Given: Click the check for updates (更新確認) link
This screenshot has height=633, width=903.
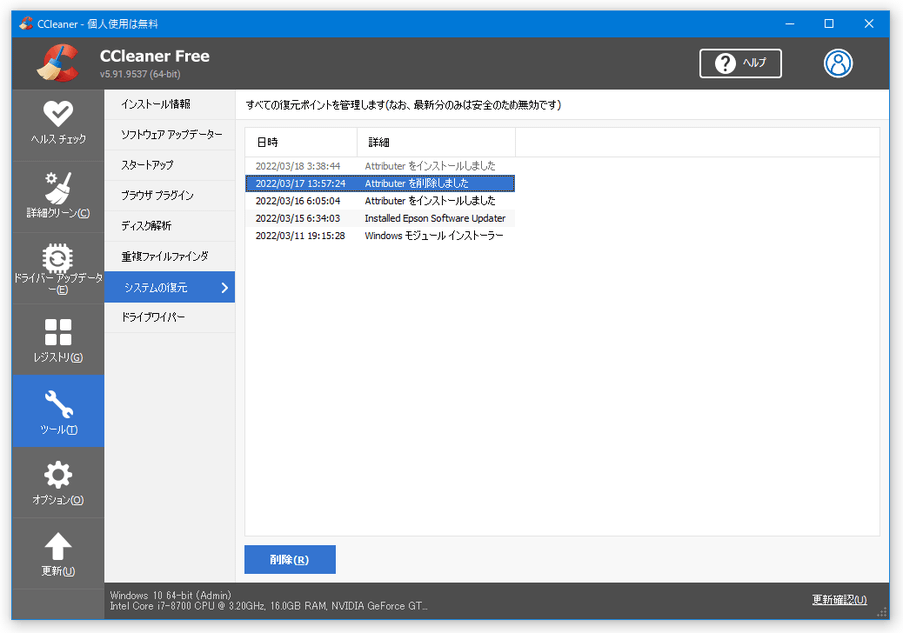Looking at the screenshot, I should pos(839,600).
